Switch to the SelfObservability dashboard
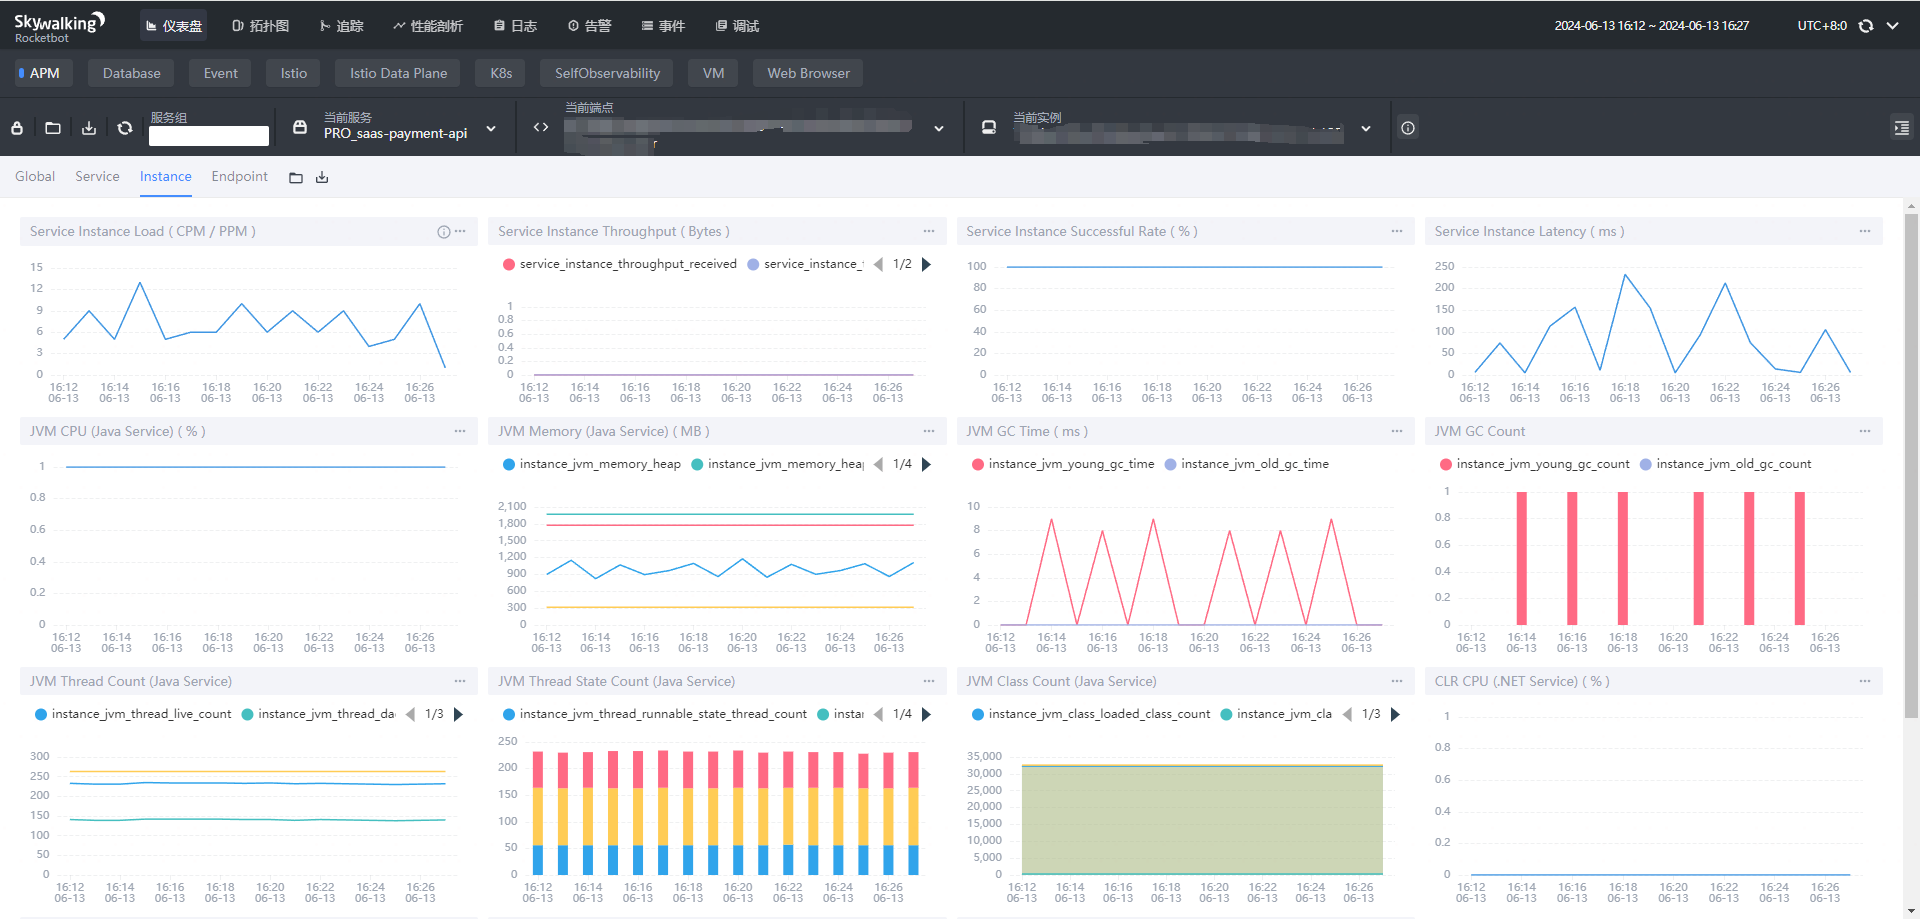This screenshot has height=919, width=1920. click(607, 73)
